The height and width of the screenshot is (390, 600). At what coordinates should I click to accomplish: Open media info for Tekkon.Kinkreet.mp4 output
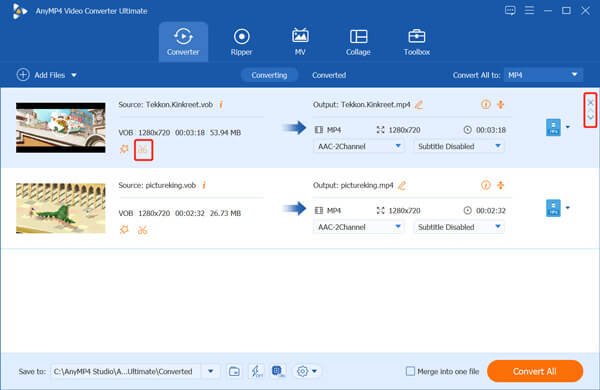tap(486, 104)
